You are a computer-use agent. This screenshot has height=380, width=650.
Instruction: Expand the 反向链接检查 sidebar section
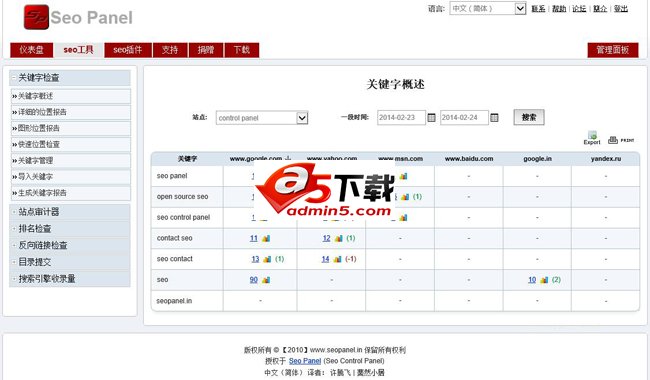click(x=70, y=245)
